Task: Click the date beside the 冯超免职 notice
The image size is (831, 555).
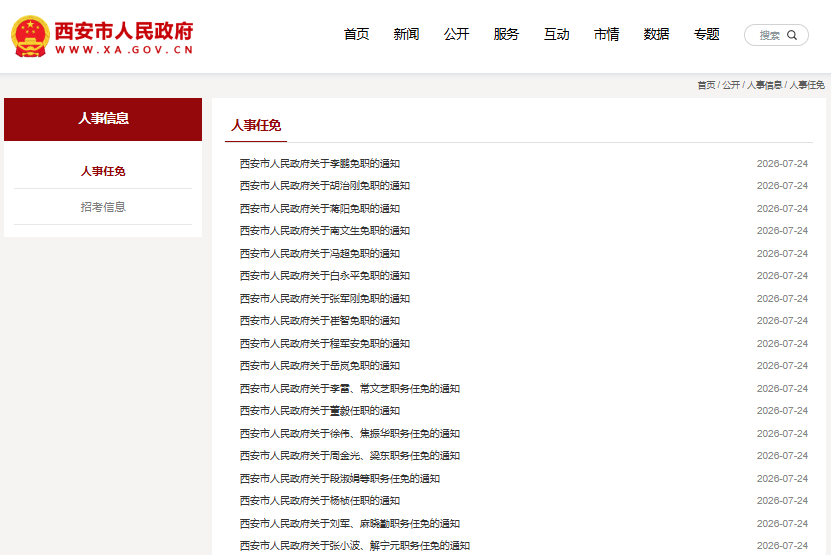Action: (x=782, y=253)
